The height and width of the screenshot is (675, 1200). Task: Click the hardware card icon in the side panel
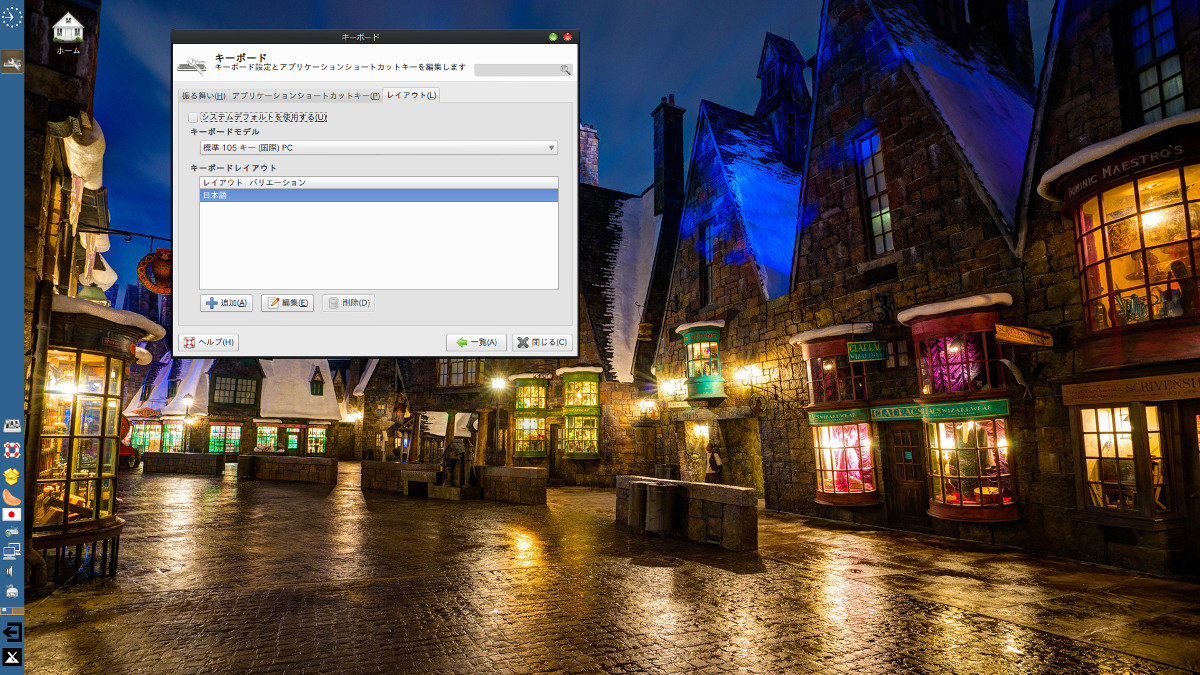pyautogui.click(x=12, y=428)
